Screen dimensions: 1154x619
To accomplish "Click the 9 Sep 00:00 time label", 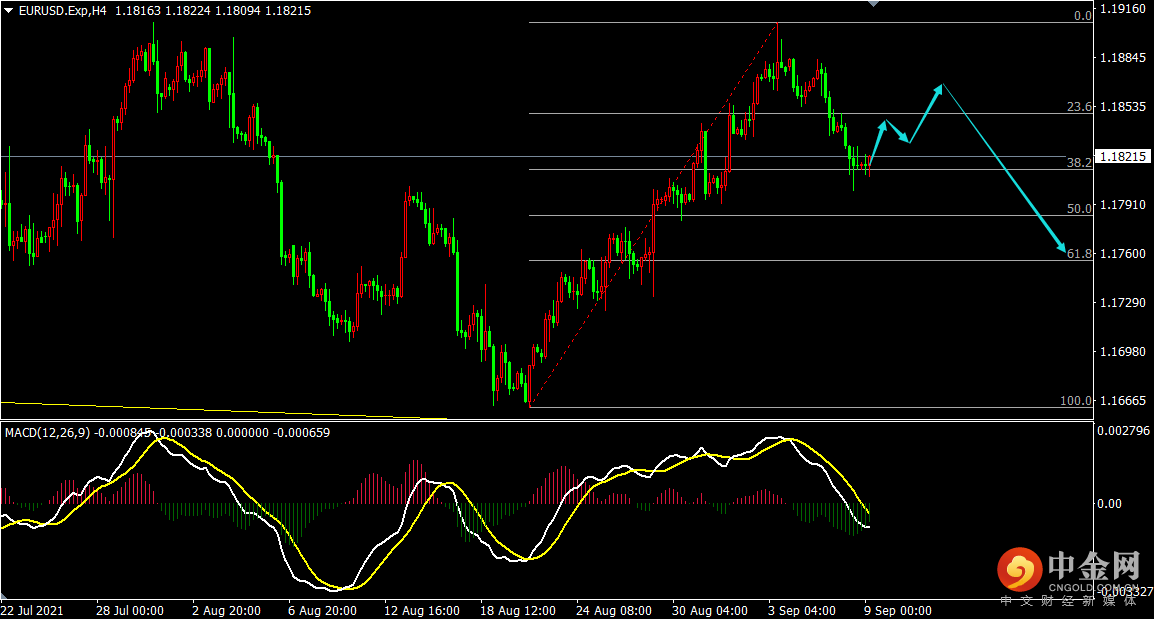I will click(x=898, y=611).
